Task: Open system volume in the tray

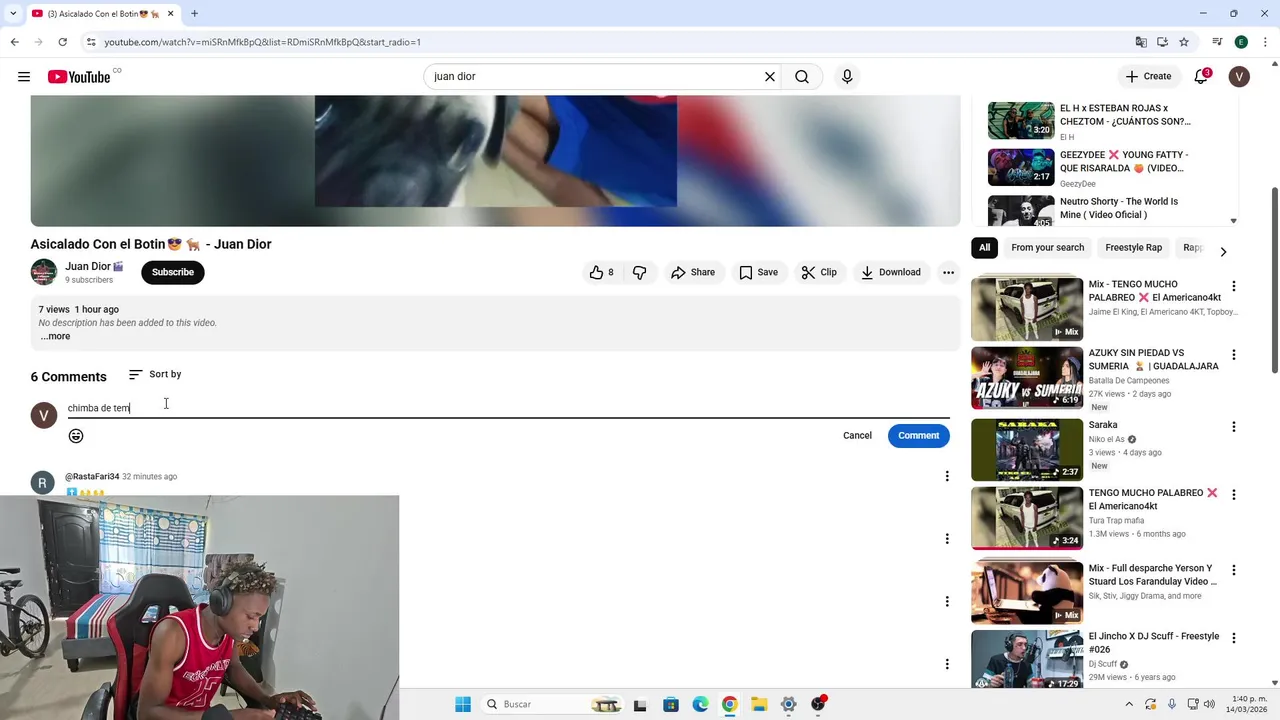Action: pyautogui.click(x=1209, y=704)
